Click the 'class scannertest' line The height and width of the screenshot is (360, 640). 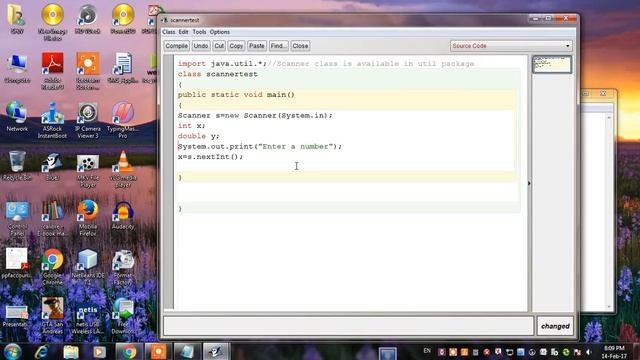(218, 74)
